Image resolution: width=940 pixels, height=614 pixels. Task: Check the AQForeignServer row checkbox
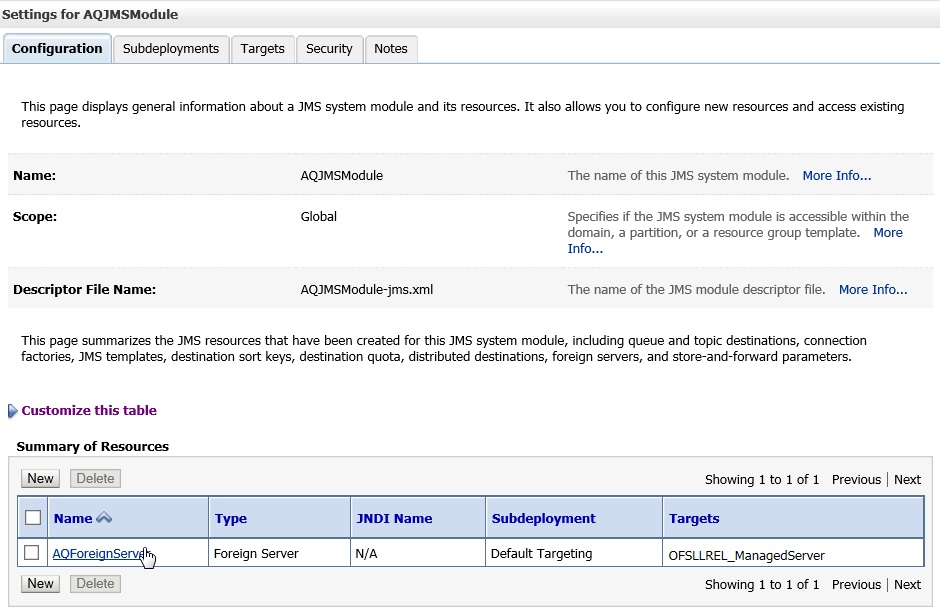32,552
